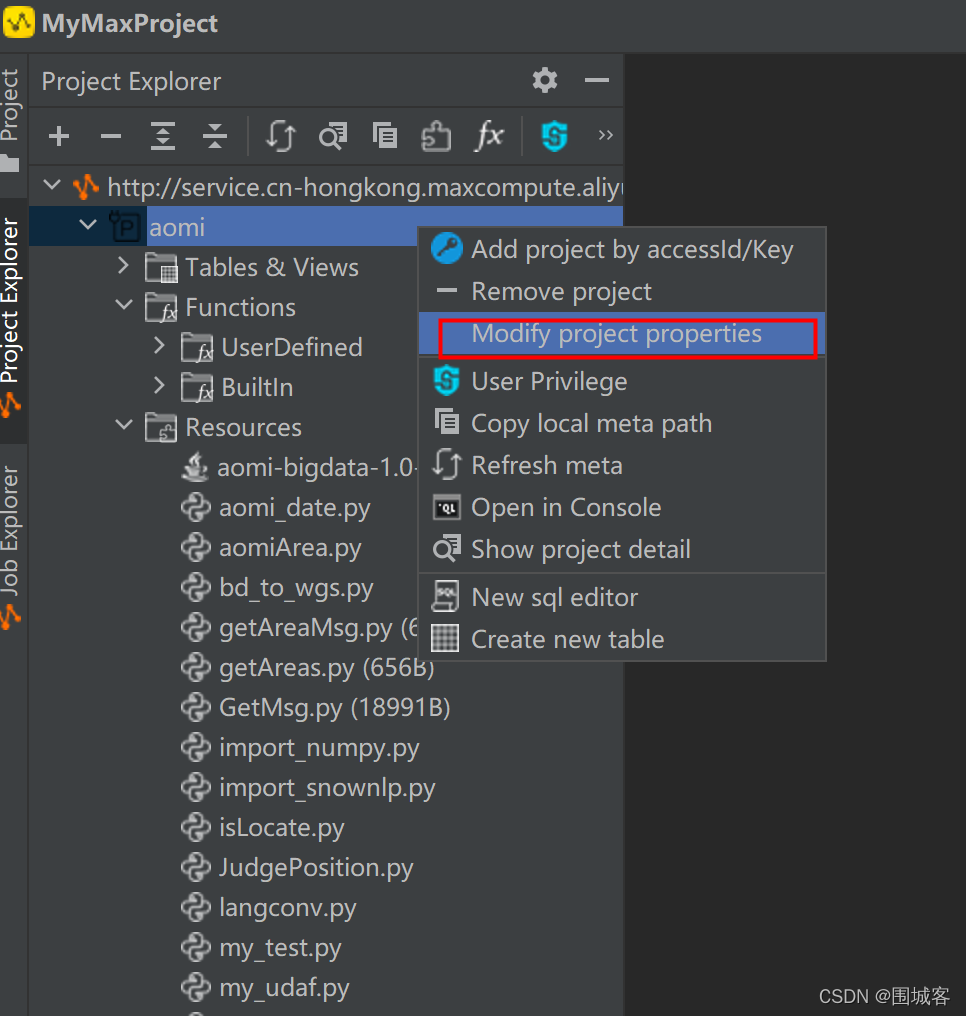Click the add resource toolbar icon

(436, 136)
